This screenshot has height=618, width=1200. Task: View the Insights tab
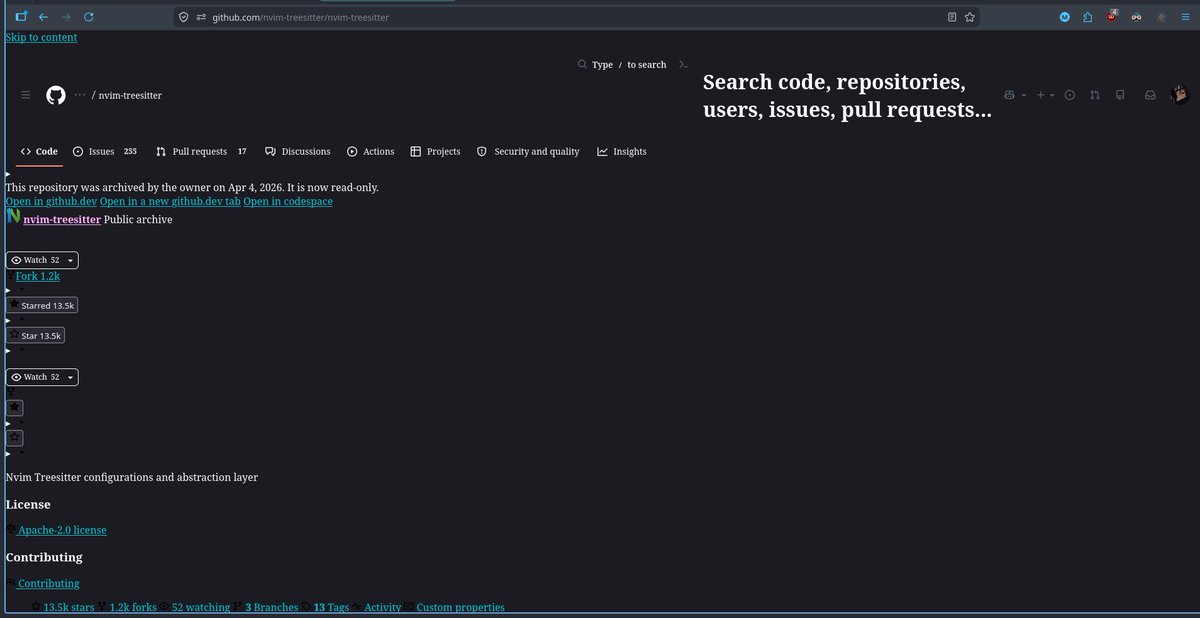(x=622, y=151)
